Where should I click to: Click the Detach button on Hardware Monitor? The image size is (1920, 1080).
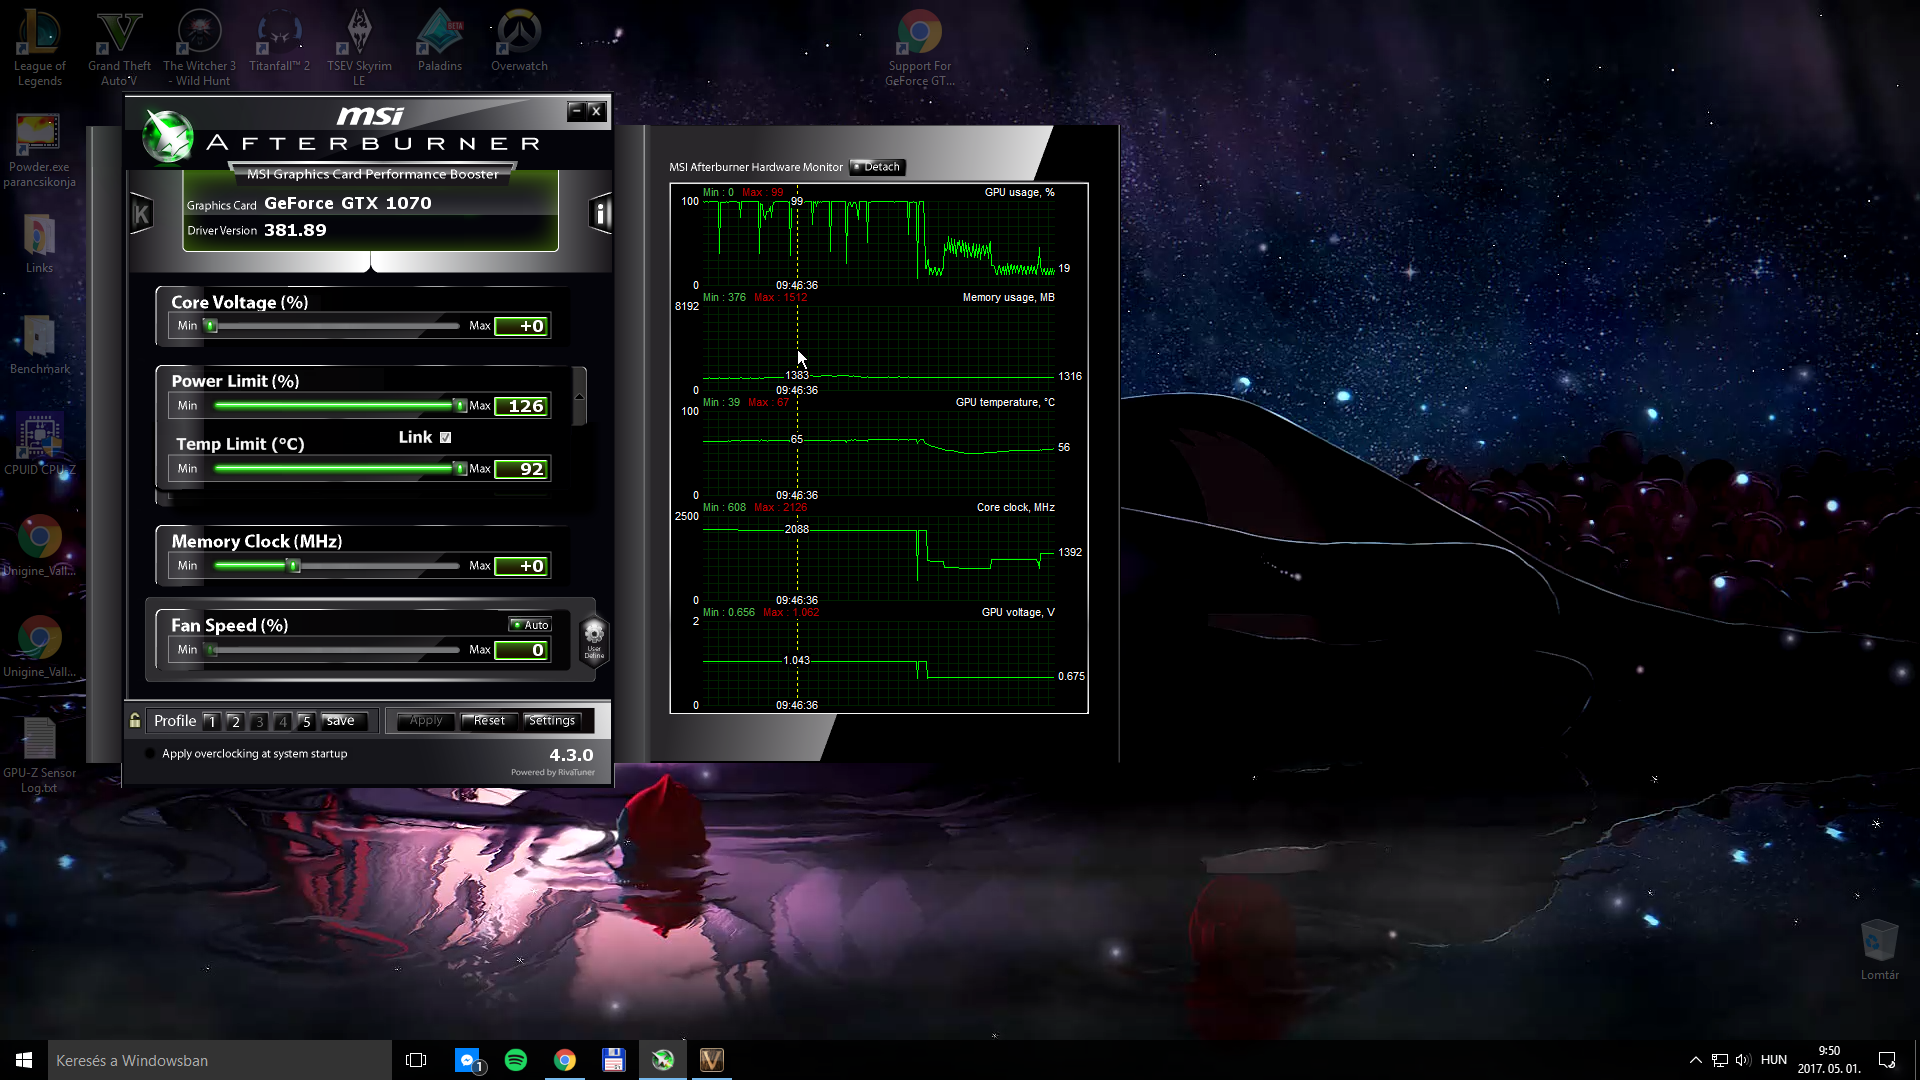tap(877, 166)
